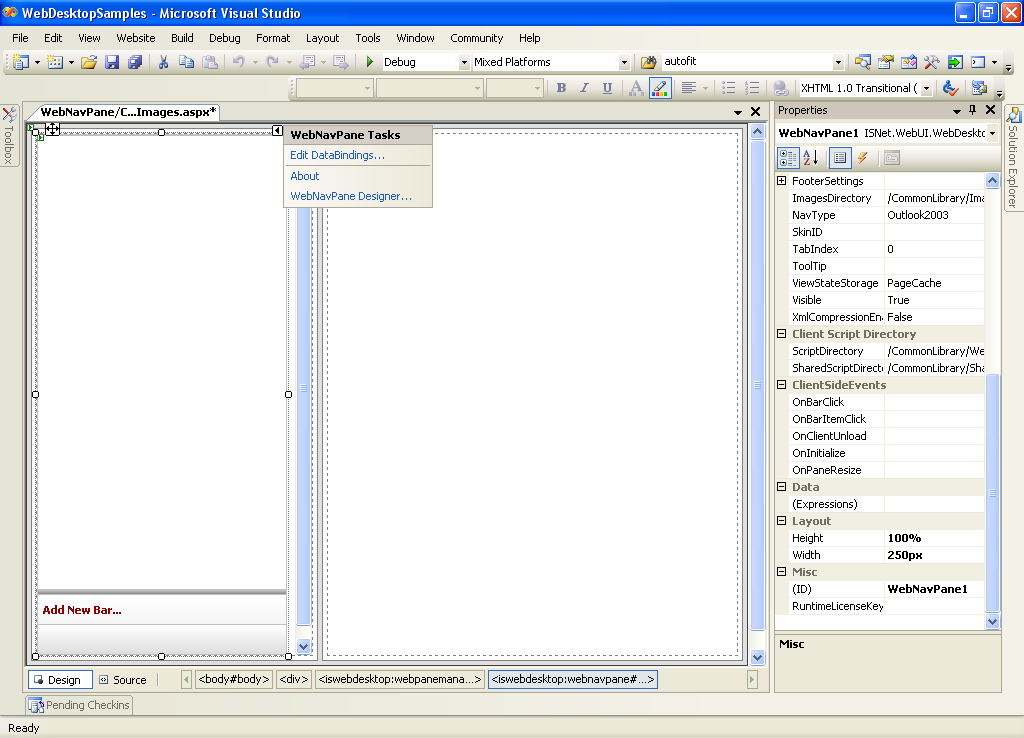Sort properties alphabetically with the A-Z icon
Viewport: 1024px width, 738px height.
[x=811, y=158]
